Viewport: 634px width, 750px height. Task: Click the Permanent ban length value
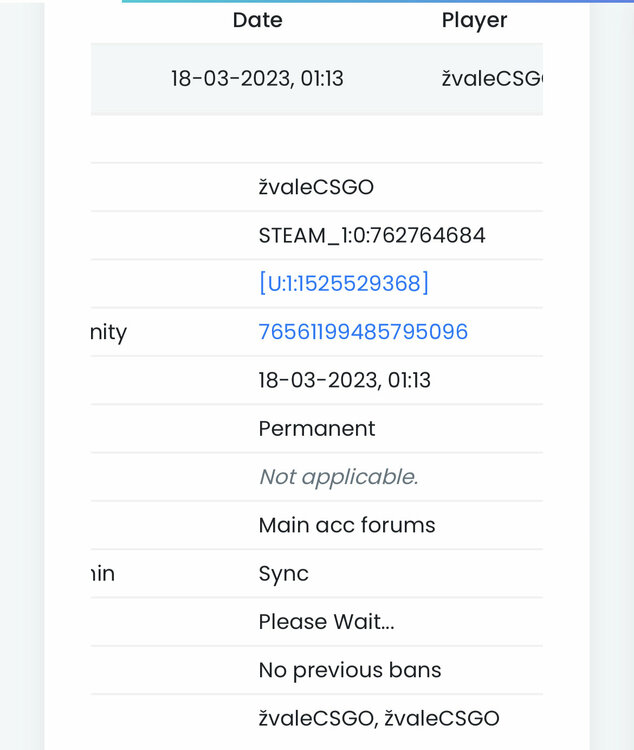pos(316,429)
